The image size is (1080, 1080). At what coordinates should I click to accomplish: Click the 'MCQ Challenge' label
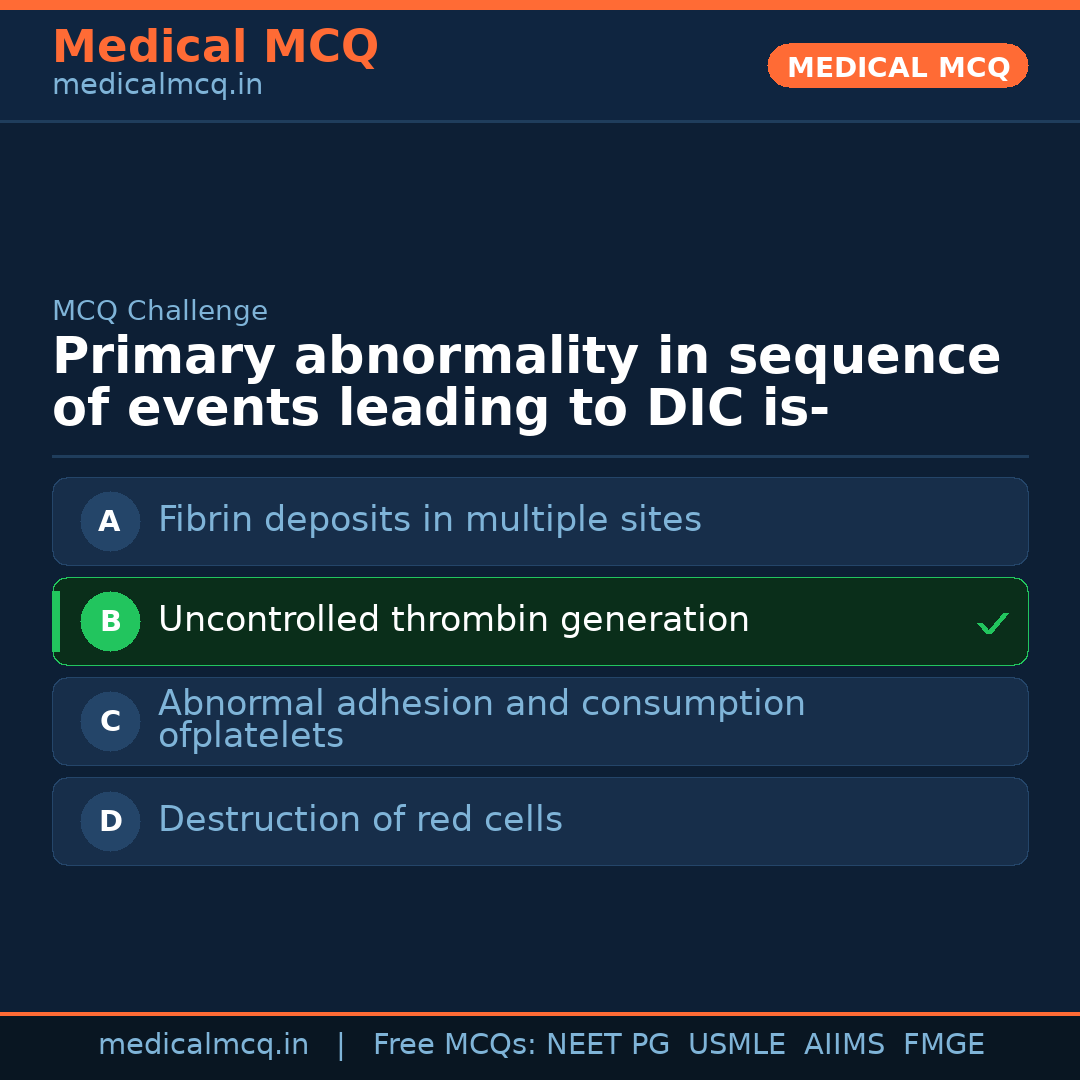(160, 311)
